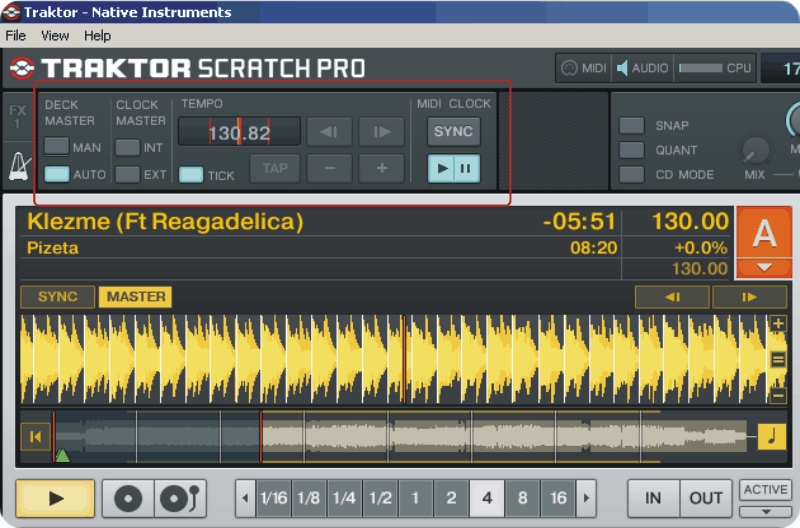Click the CUE button beside play
Image resolution: width=800 pixels, height=528 pixels.
tap(128, 498)
